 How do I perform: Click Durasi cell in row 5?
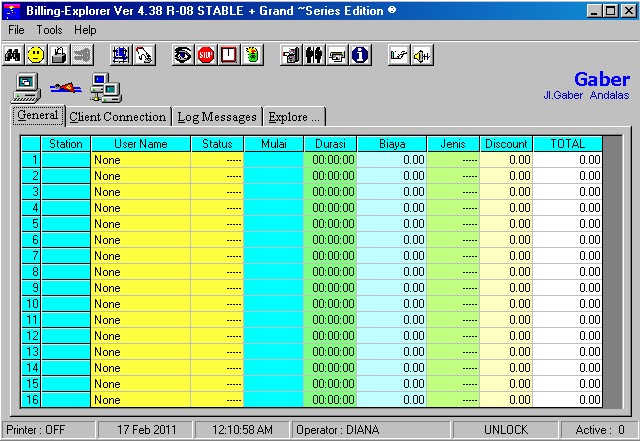pyautogui.click(x=330, y=224)
